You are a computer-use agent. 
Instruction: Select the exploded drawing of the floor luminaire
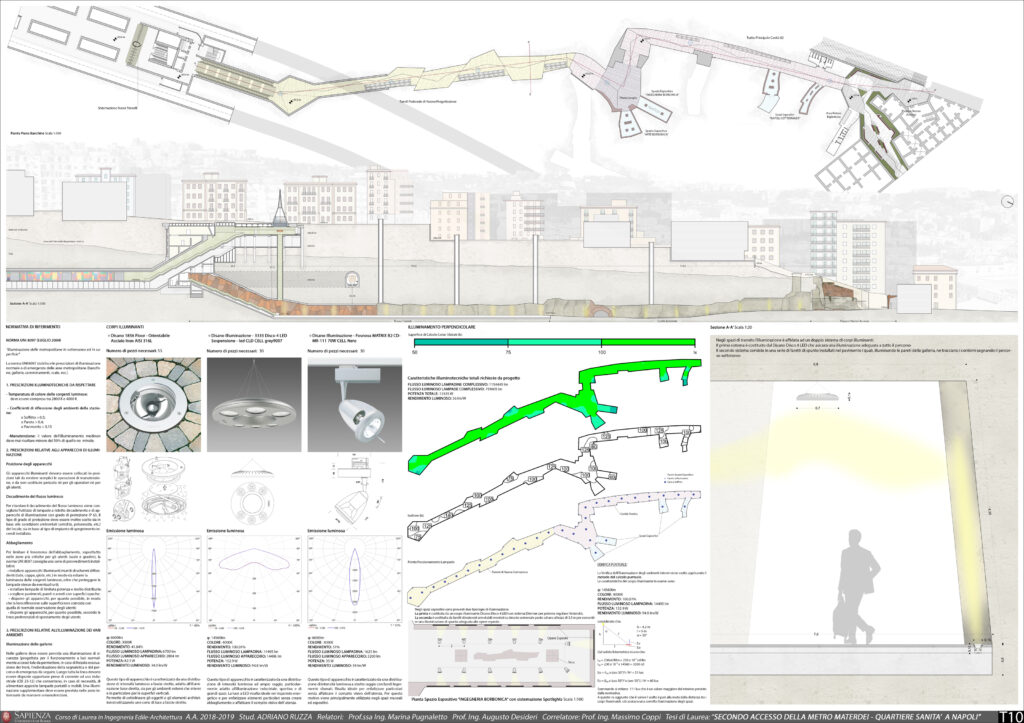(152, 489)
